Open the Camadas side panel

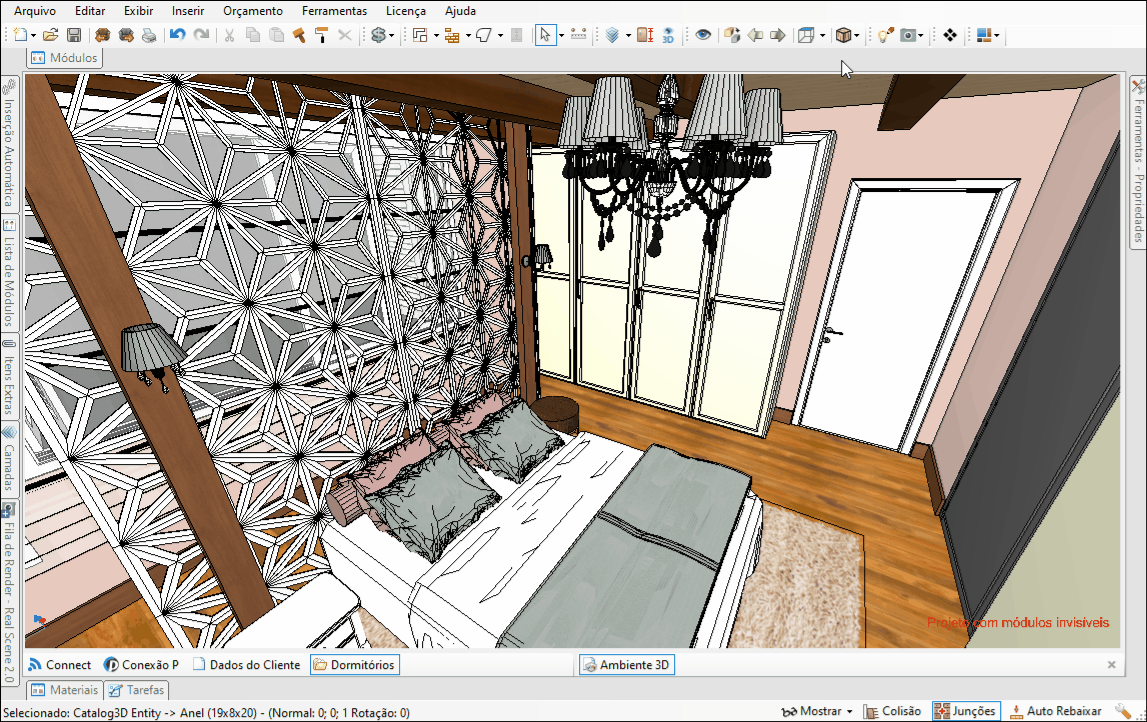pyautogui.click(x=9, y=459)
